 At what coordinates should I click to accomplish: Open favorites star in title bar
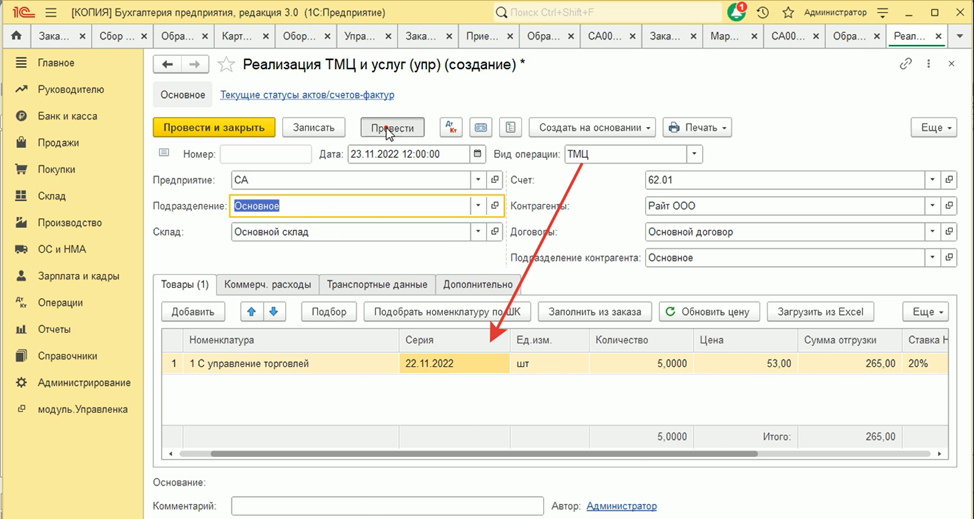coord(788,12)
